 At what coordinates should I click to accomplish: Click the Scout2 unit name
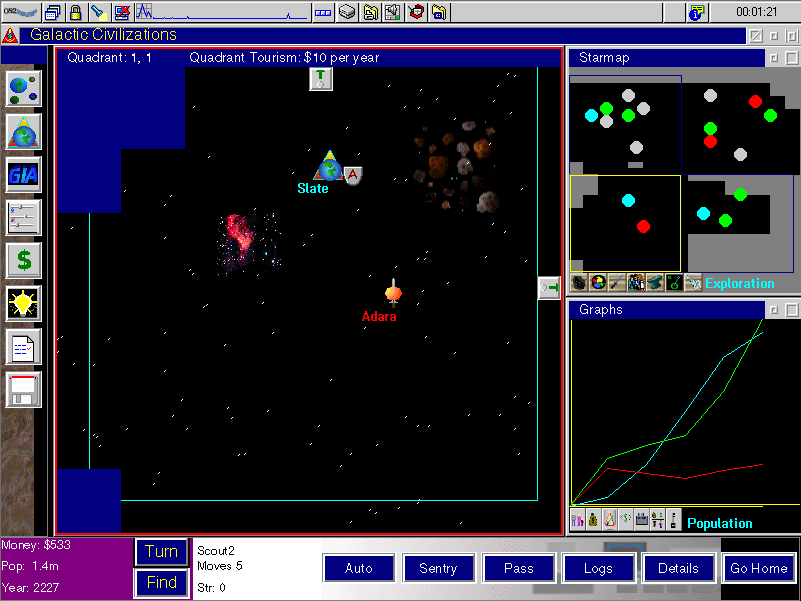(x=216, y=551)
